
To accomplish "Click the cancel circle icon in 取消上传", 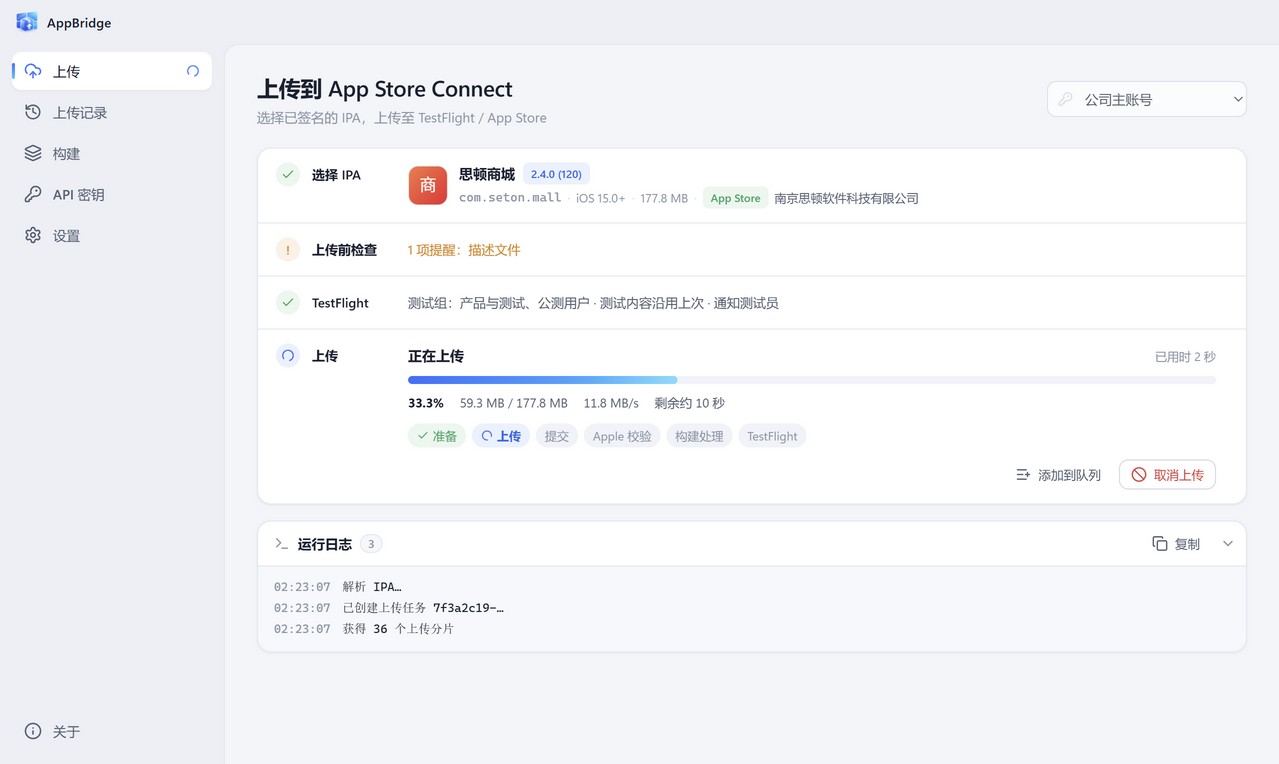I will click(x=1139, y=475).
